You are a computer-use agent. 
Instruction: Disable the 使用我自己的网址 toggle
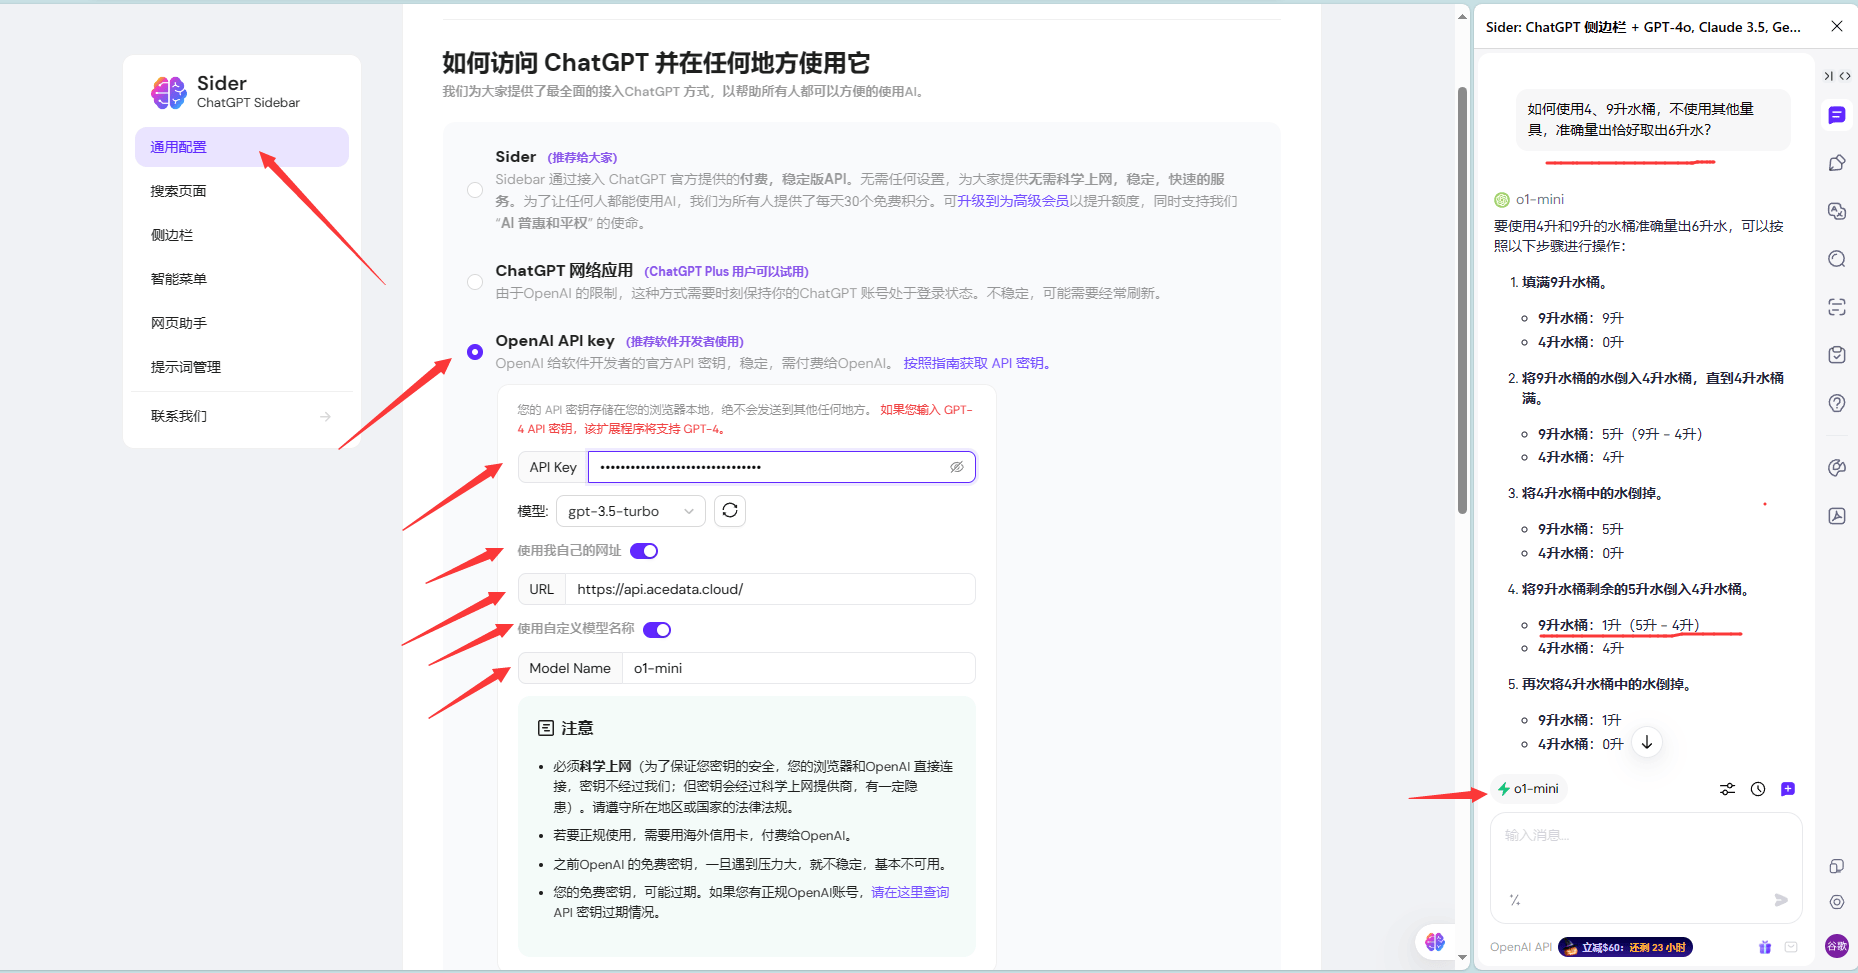[x=644, y=551]
